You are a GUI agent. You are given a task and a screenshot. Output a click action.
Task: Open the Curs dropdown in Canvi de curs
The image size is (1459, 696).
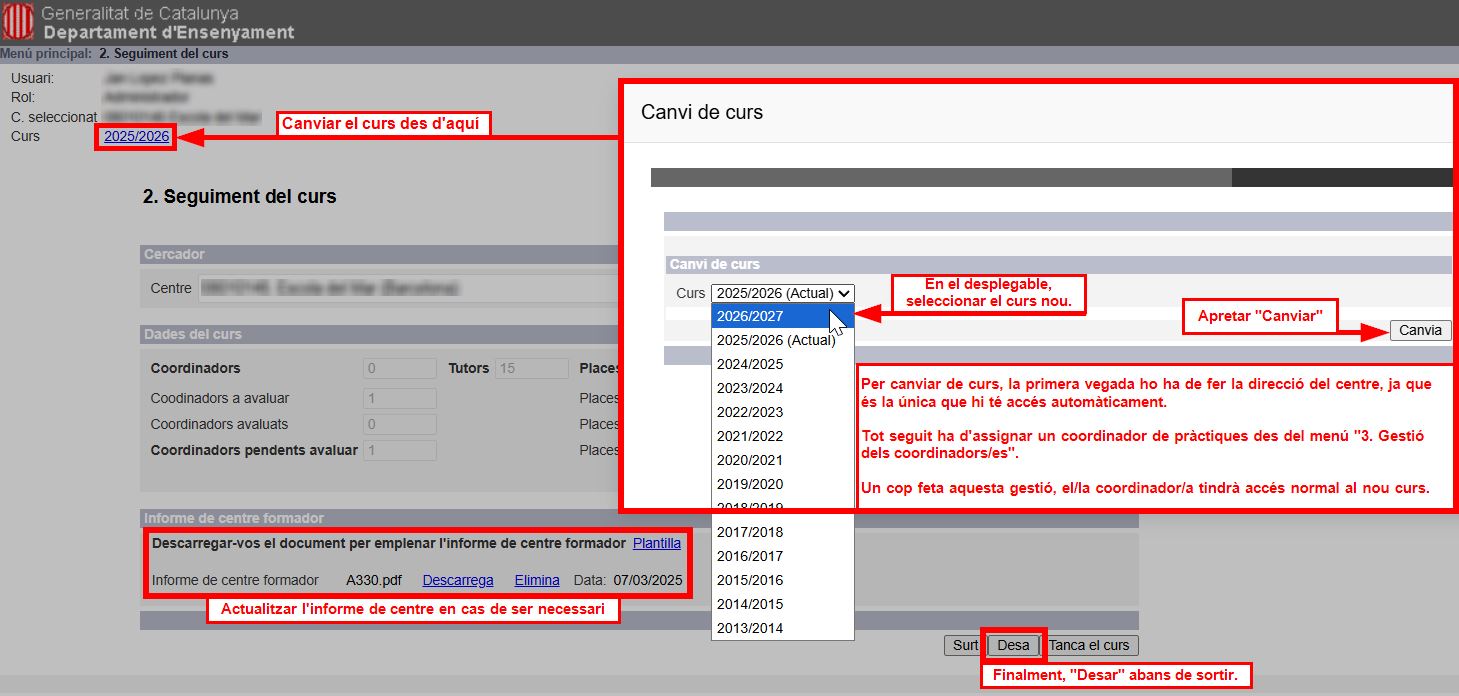(782, 293)
